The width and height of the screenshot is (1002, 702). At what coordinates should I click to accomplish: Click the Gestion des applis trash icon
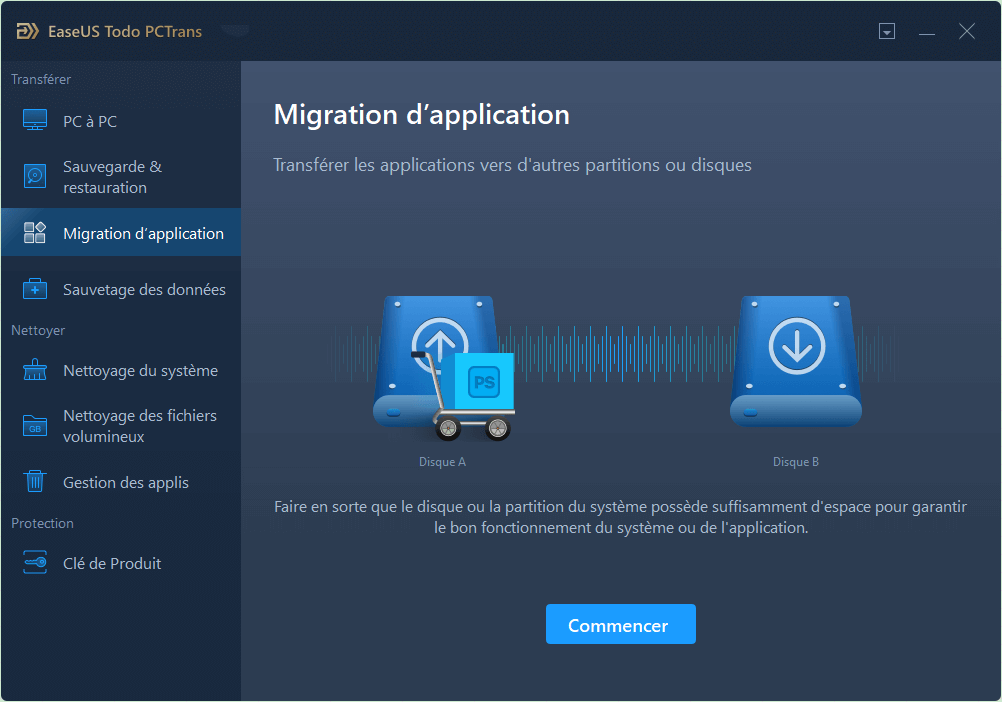(35, 481)
